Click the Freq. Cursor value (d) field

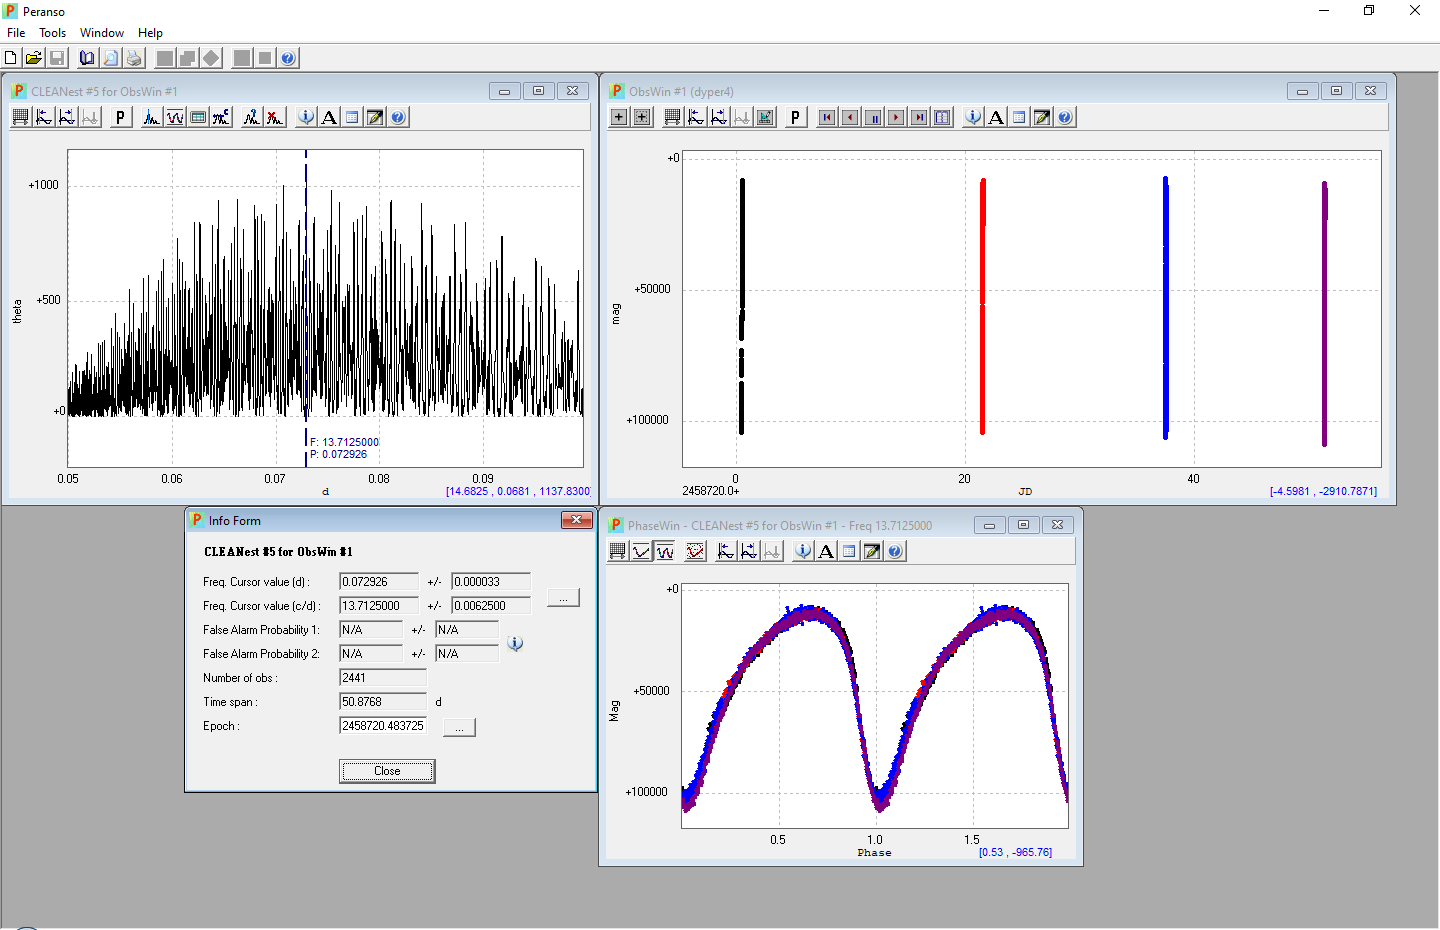click(x=379, y=582)
